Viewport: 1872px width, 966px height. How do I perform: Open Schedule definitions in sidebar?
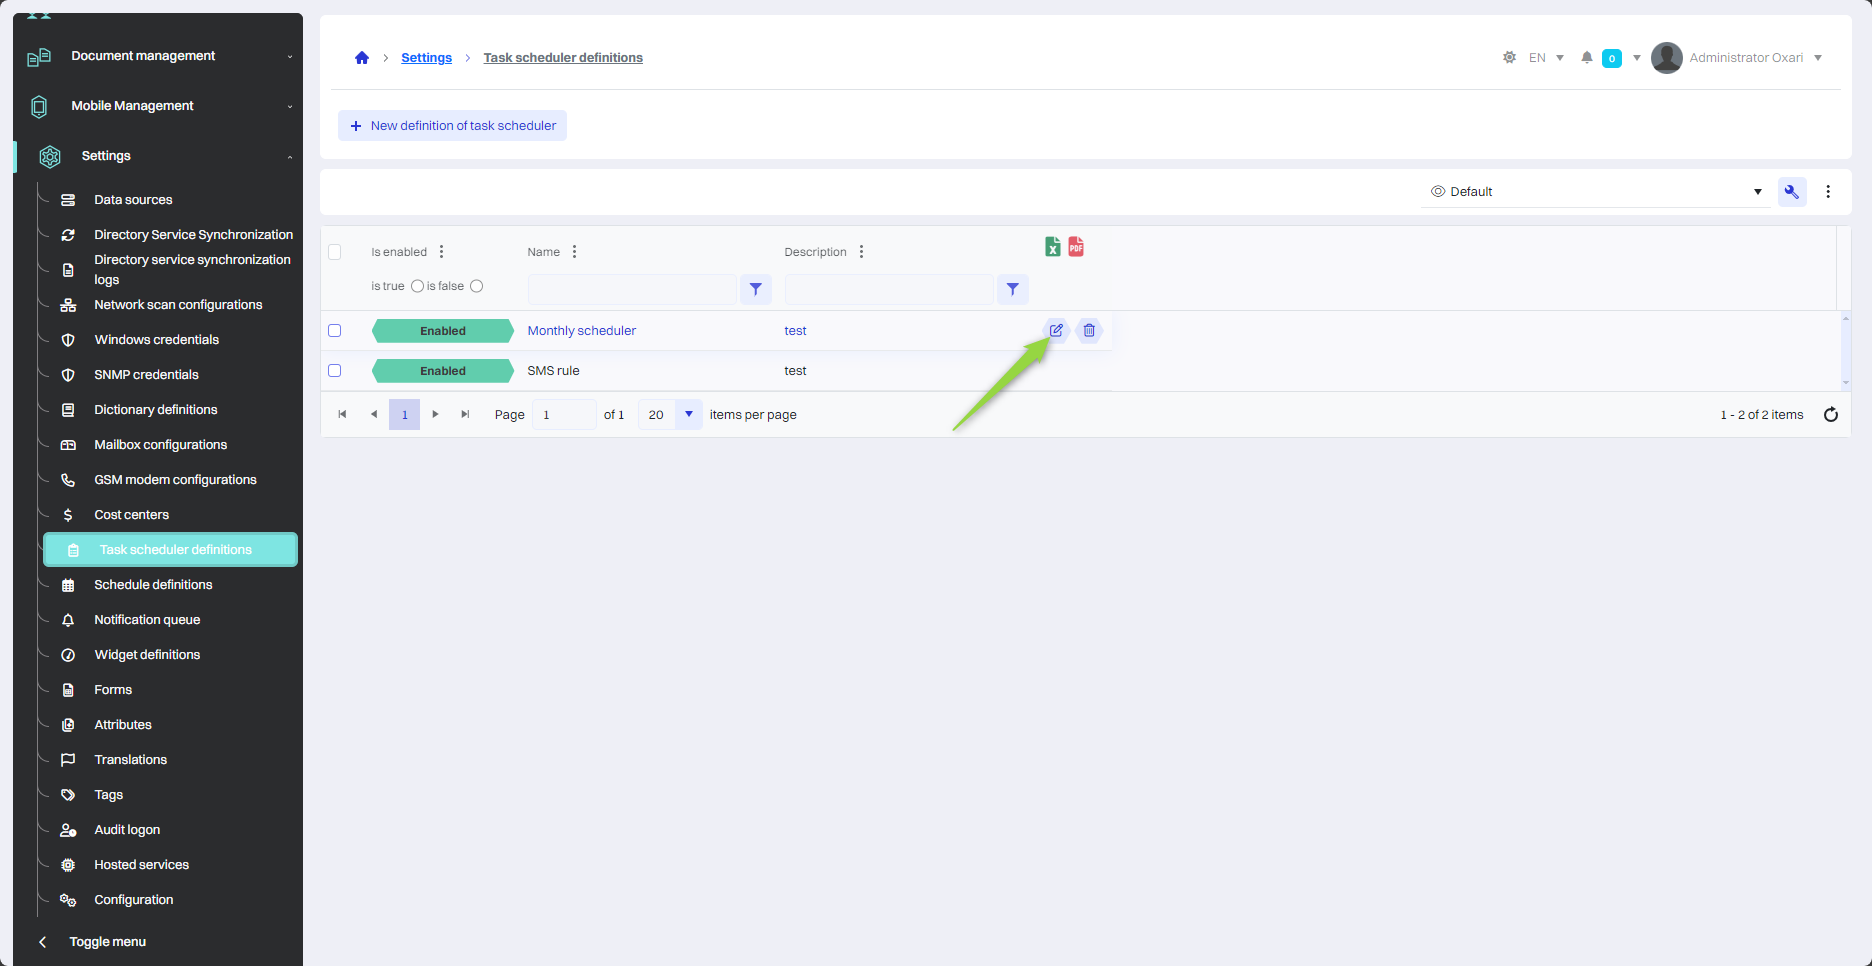point(153,585)
